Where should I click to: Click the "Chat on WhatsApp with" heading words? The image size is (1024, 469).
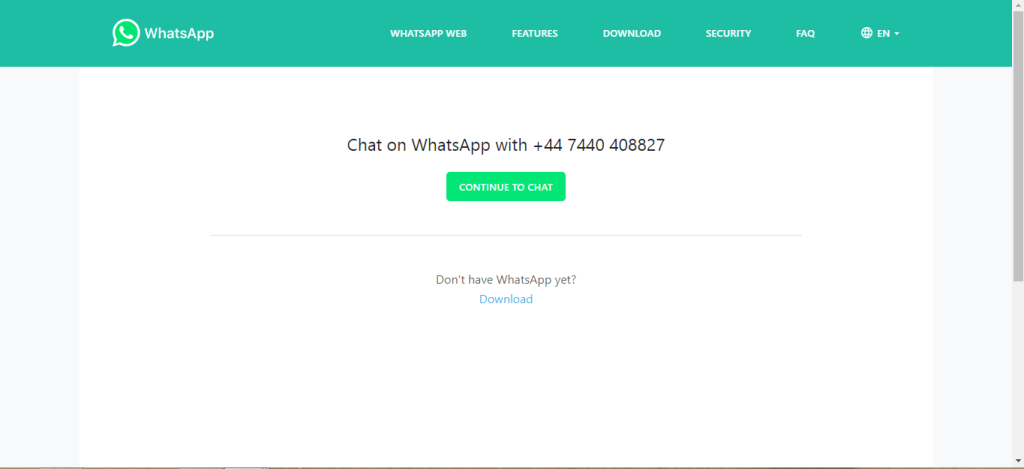pos(437,145)
